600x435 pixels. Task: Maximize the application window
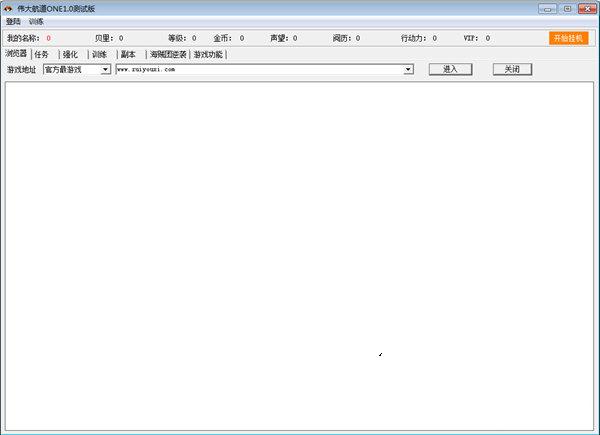pos(565,8)
